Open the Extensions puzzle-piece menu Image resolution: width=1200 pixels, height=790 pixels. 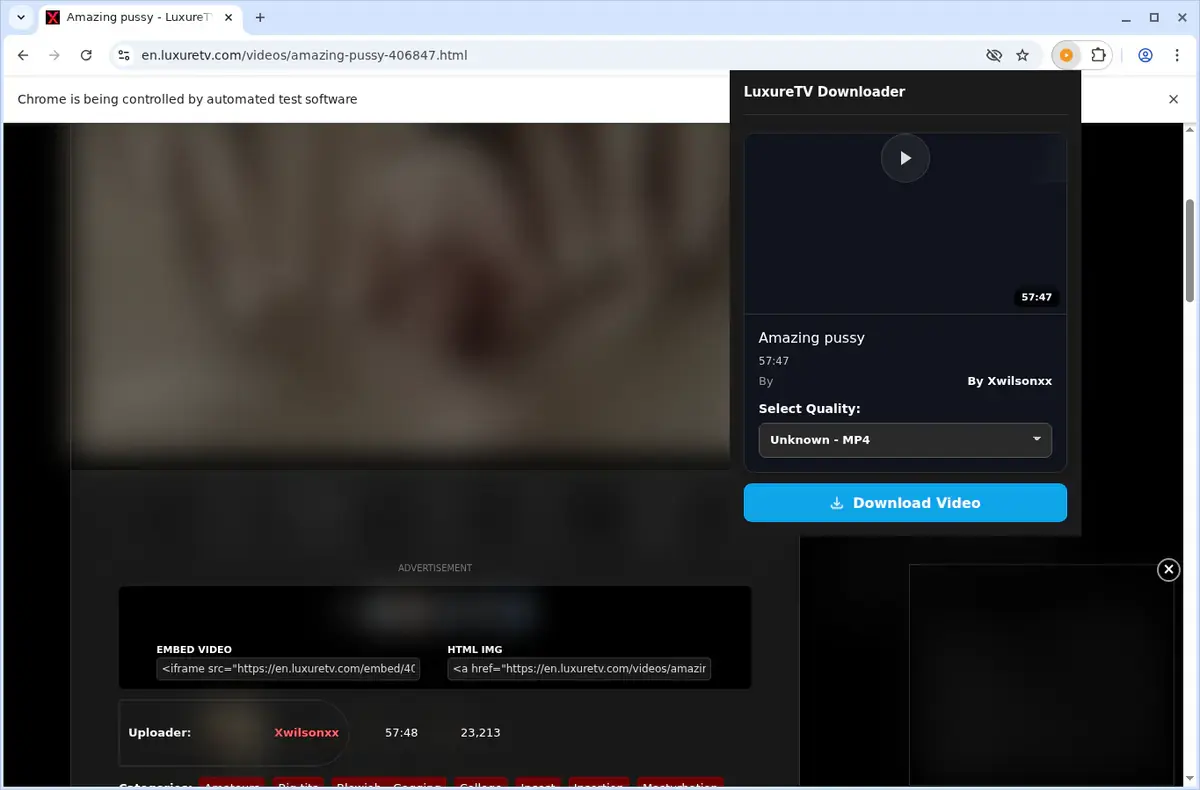[x=1098, y=55]
